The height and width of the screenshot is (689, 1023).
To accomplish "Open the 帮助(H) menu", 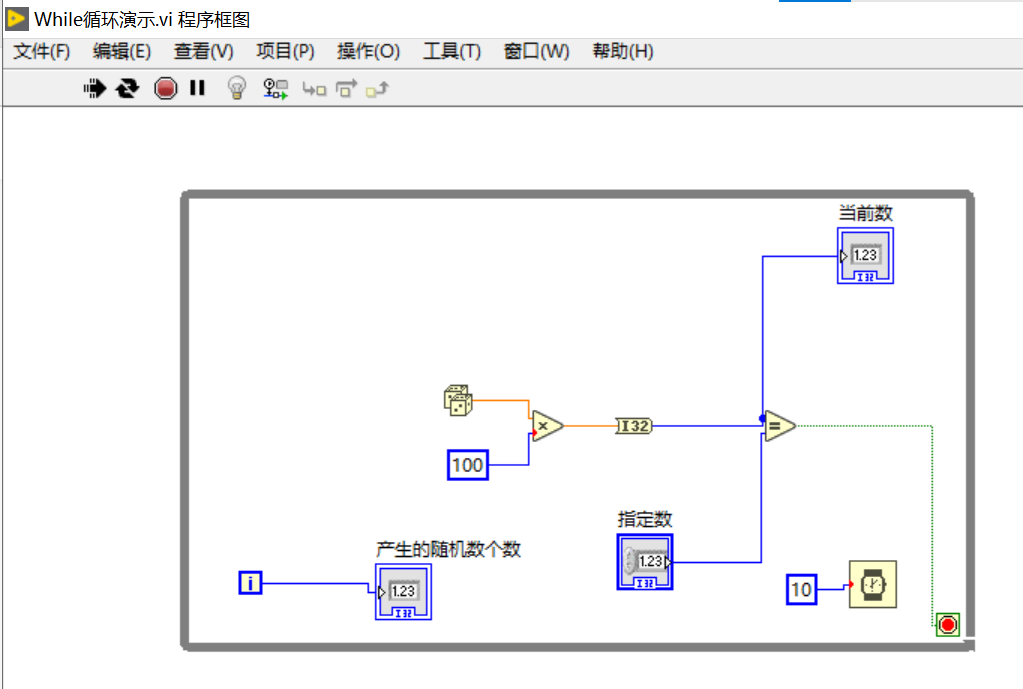I will (623, 51).
